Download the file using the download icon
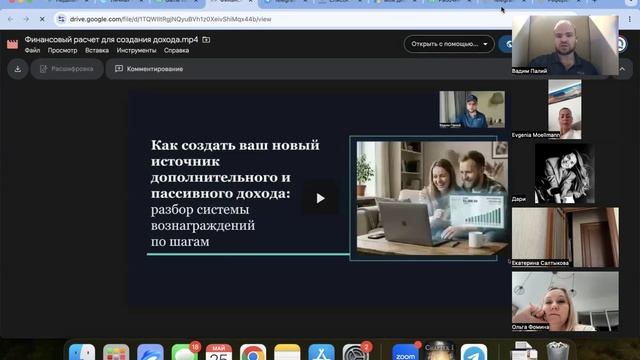This screenshot has width=640, height=360. pyautogui.click(x=18, y=69)
